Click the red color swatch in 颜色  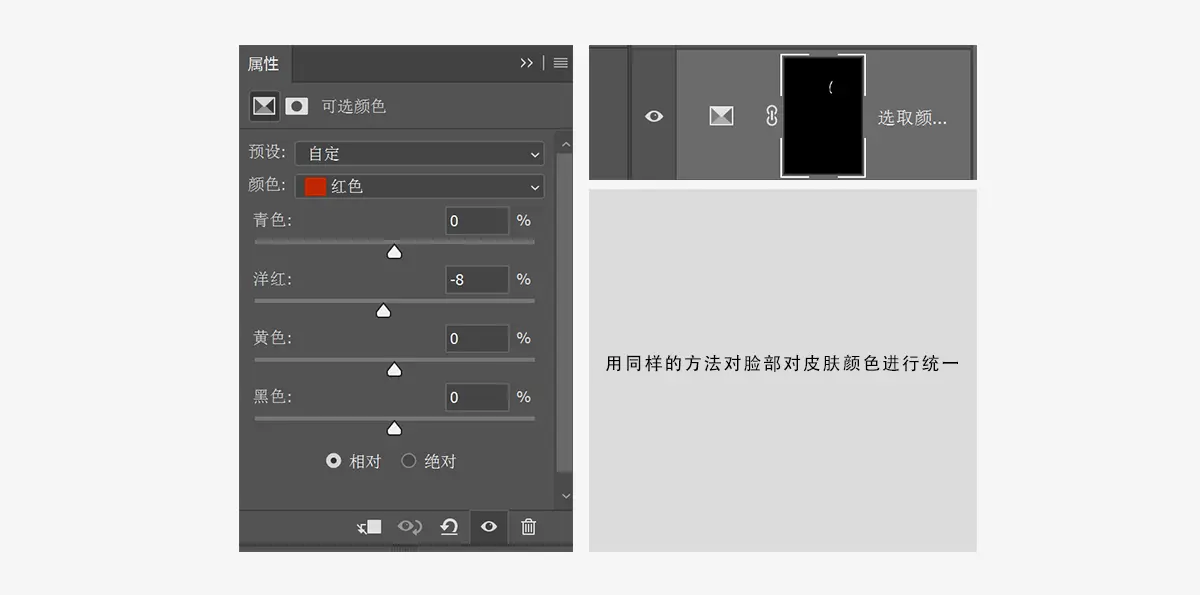315,186
